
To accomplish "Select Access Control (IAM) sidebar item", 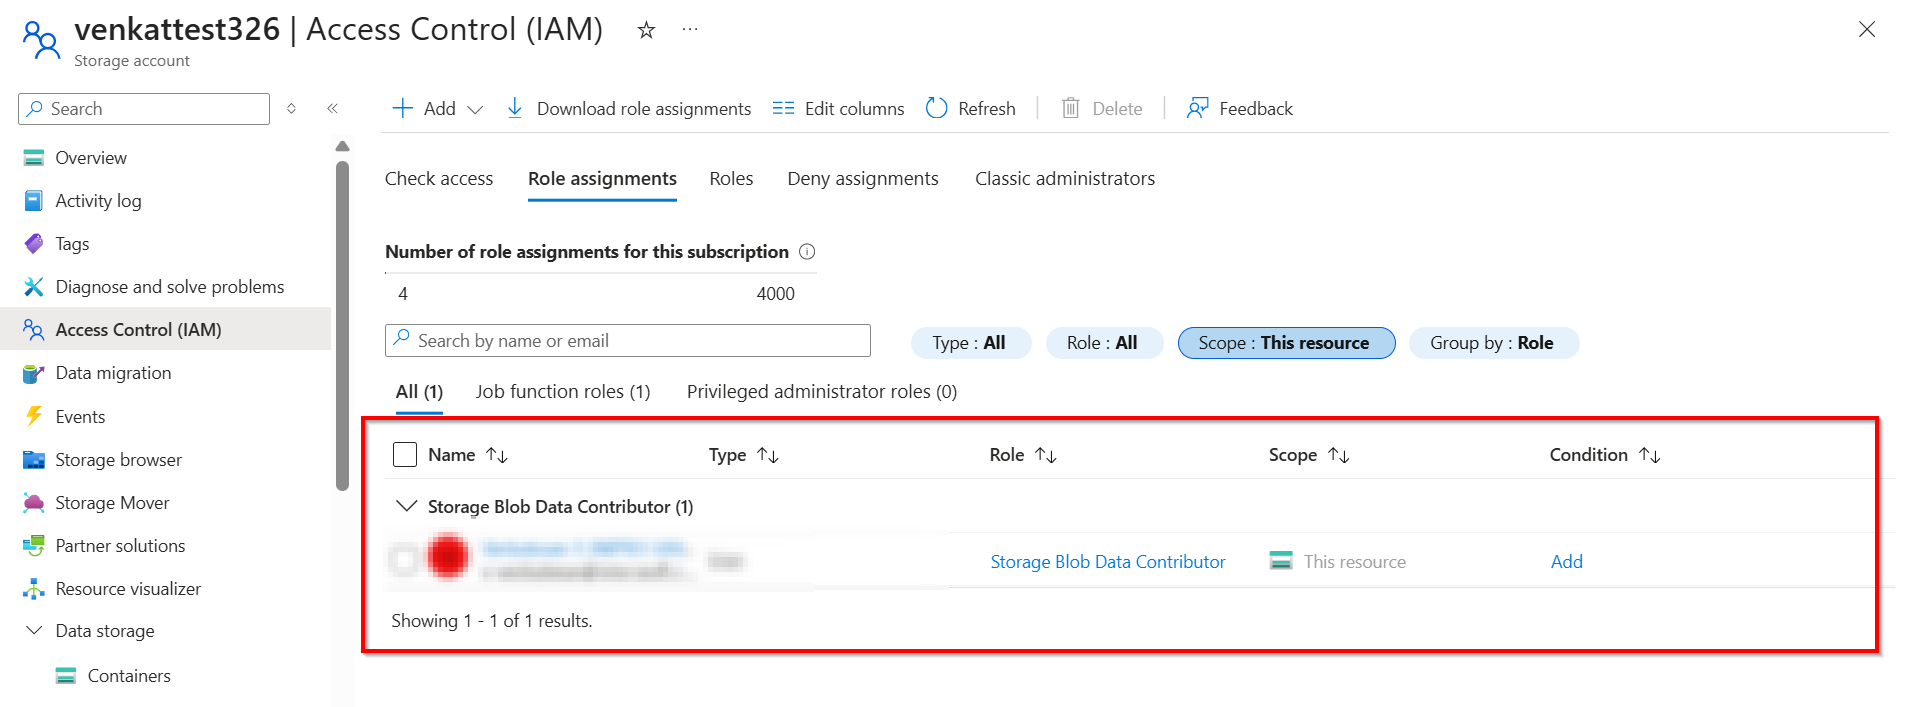I will [x=165, y=330].
